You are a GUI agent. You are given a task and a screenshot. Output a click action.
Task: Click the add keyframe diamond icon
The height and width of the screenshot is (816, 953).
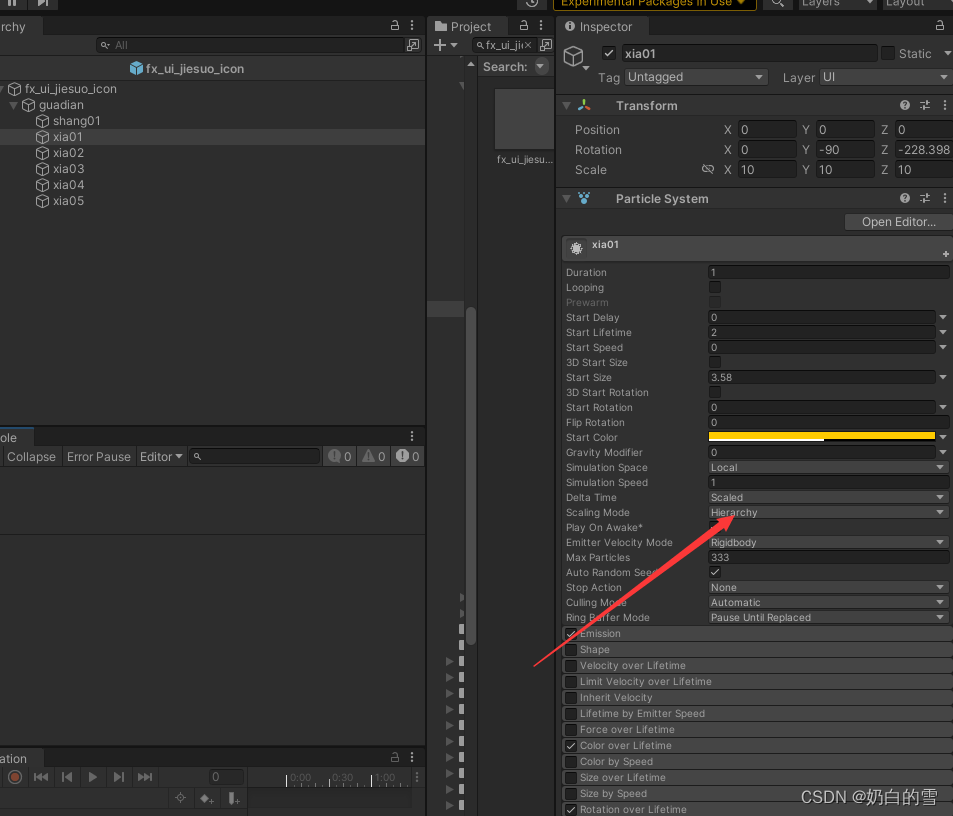[206, 797]
